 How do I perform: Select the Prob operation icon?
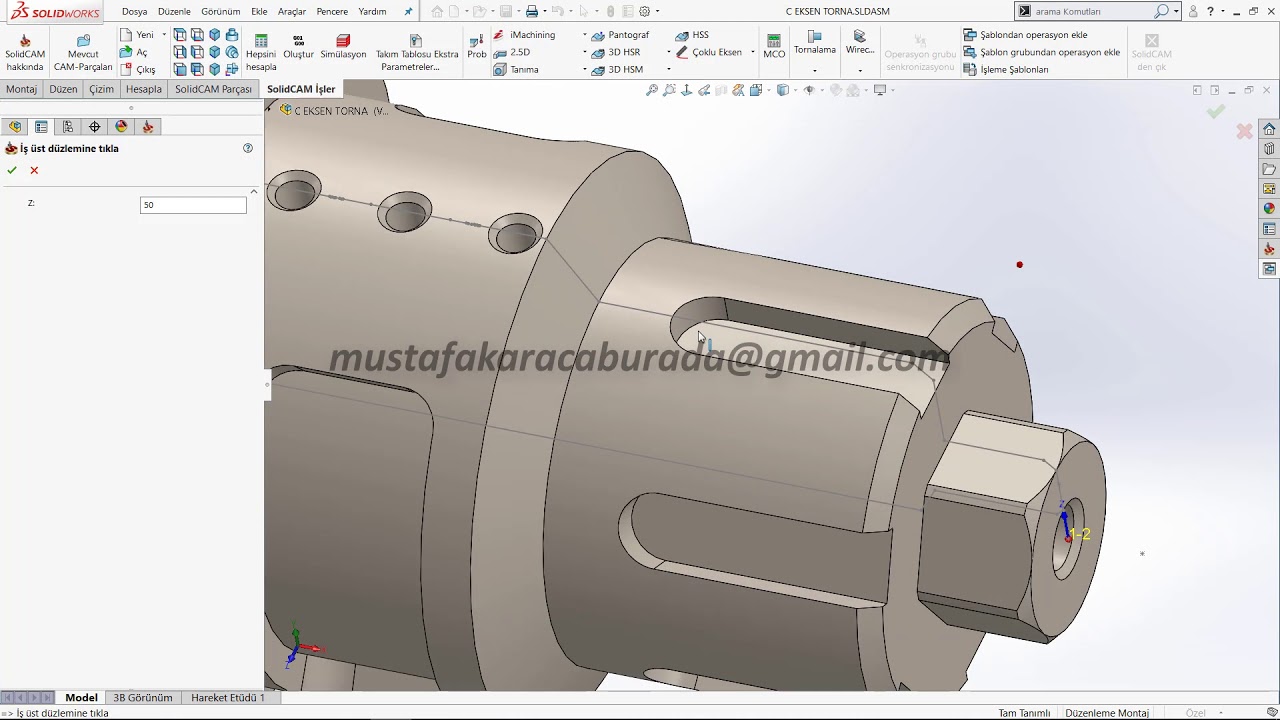477,47
